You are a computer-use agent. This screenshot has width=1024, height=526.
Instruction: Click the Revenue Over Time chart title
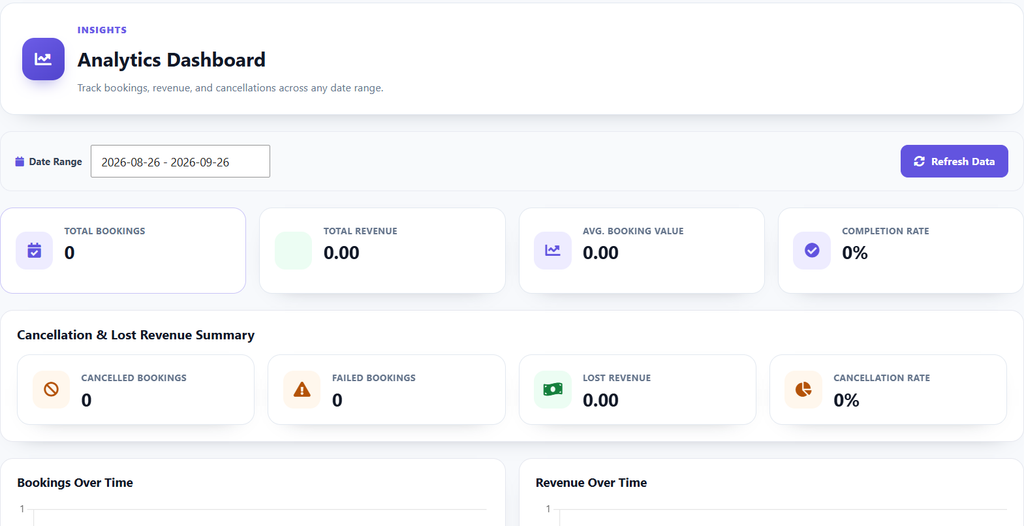591,483
